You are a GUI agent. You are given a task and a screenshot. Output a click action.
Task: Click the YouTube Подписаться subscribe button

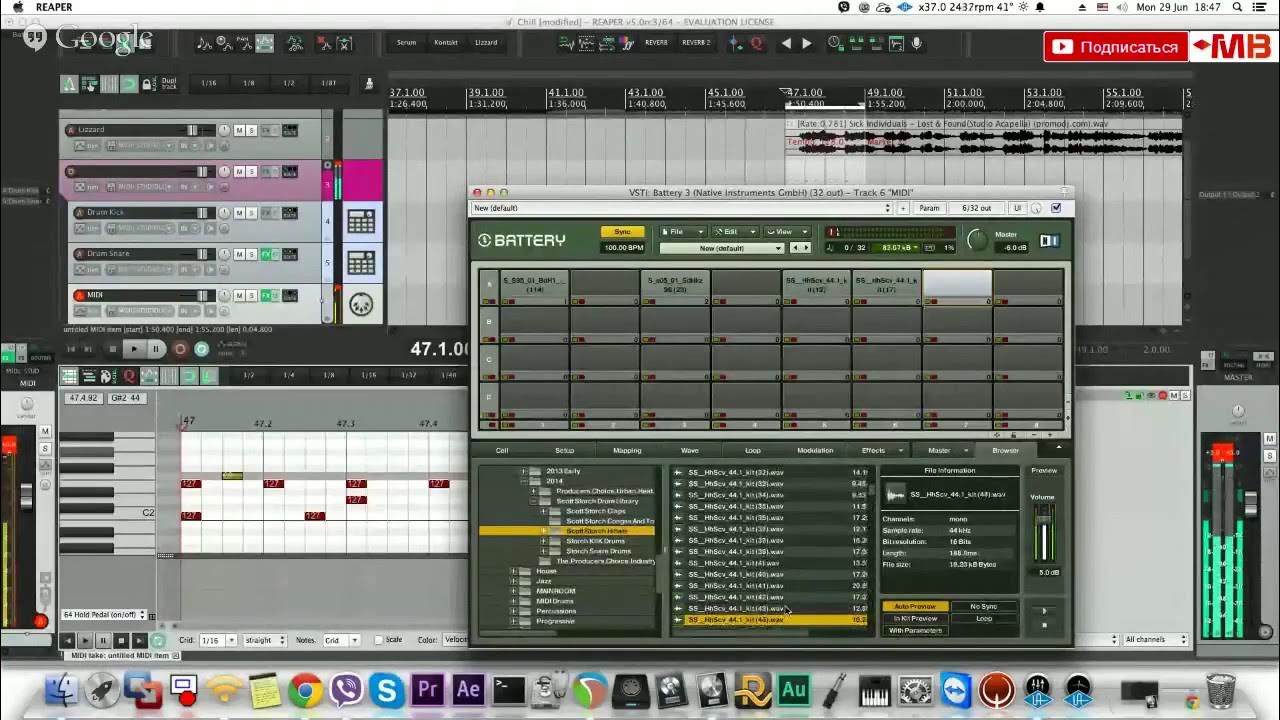(x=1115, y=47)
